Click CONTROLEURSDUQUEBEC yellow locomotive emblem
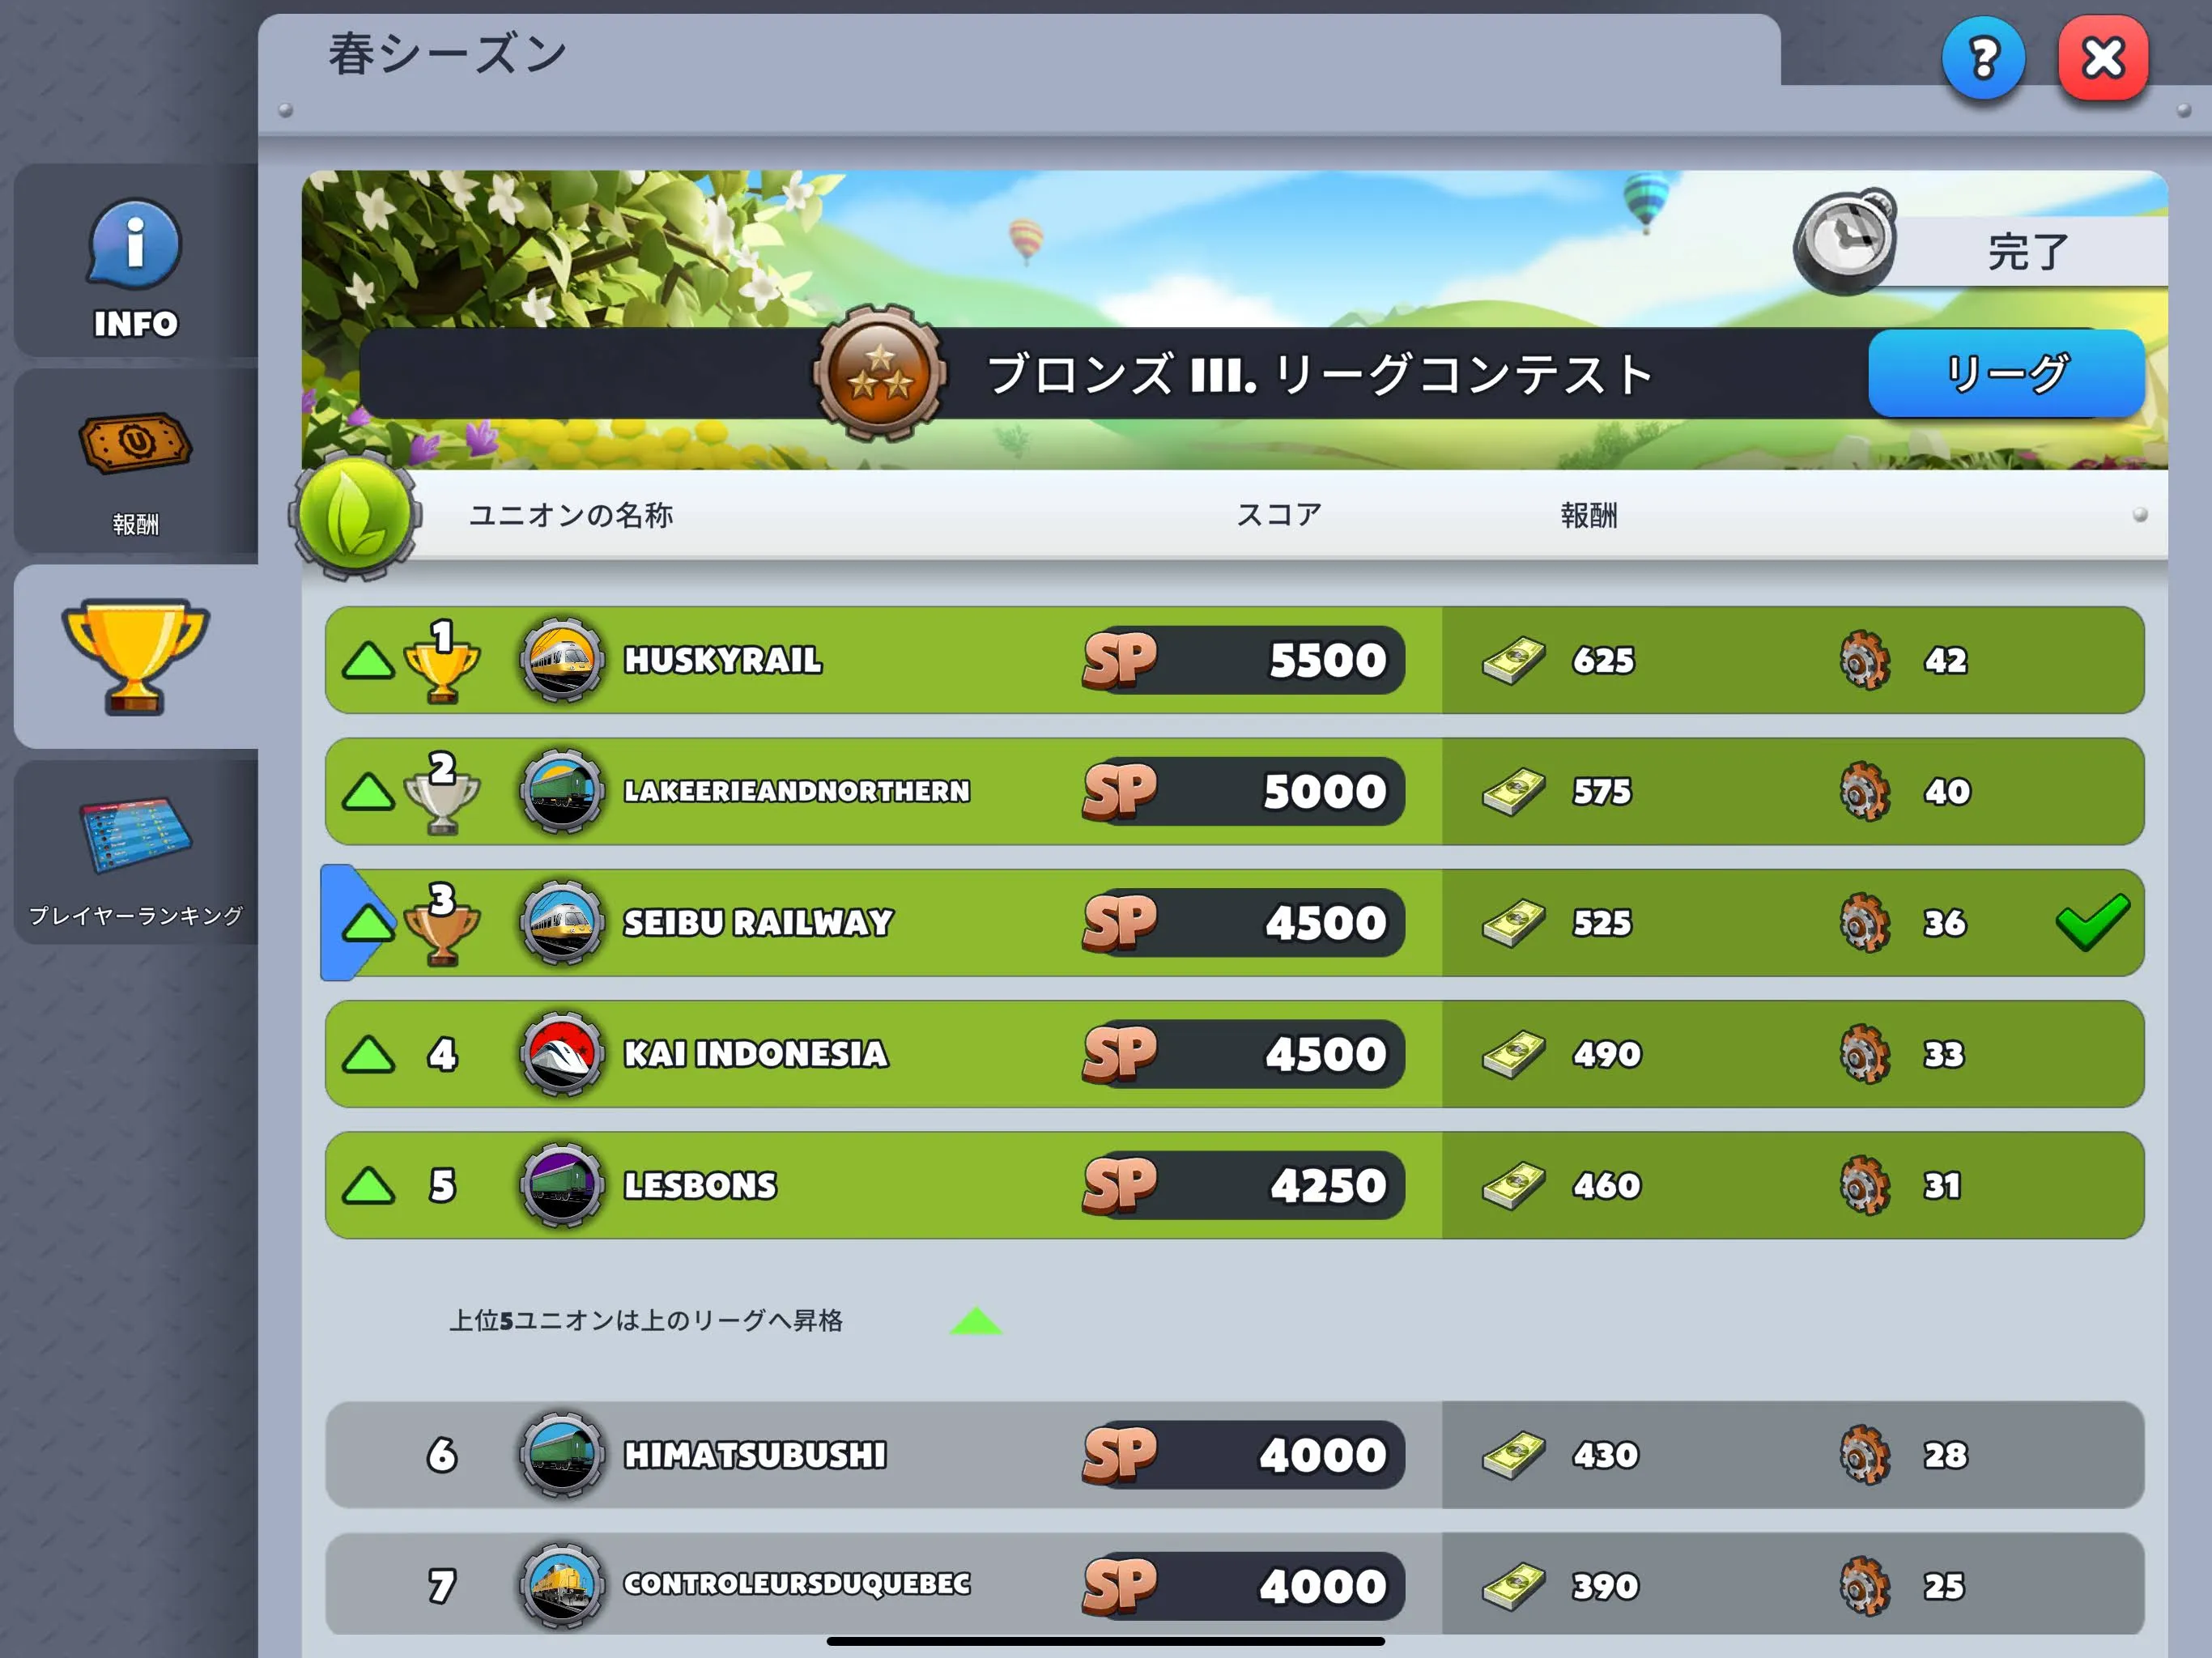This screenshot has height=1658, width=2212. pyautogui.click(x=562, y=1586)
